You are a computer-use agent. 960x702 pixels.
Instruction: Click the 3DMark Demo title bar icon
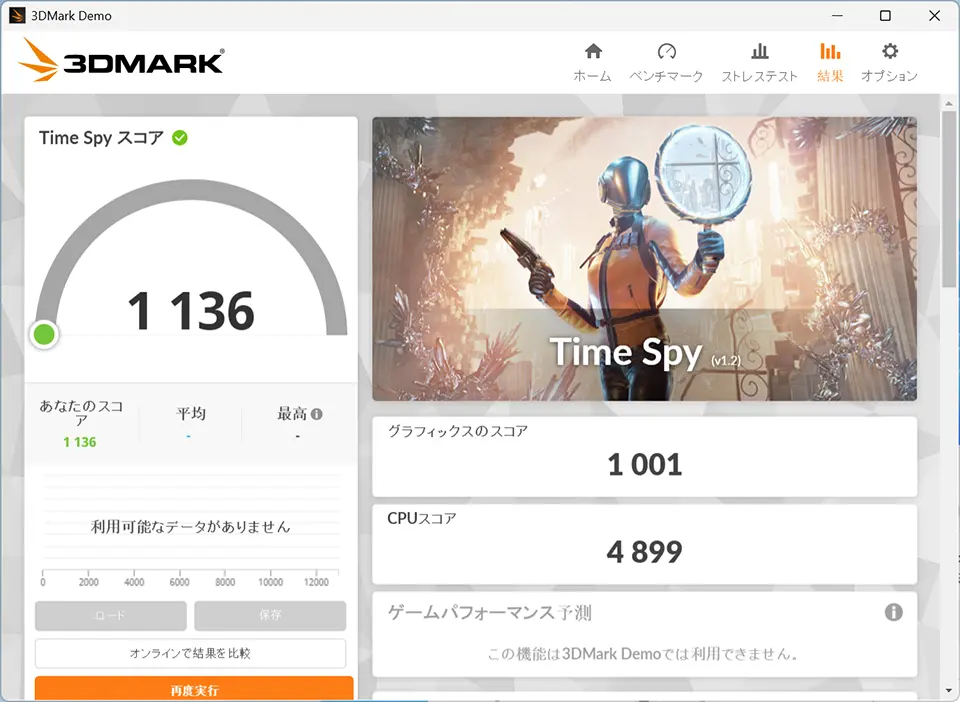[17, 15]
